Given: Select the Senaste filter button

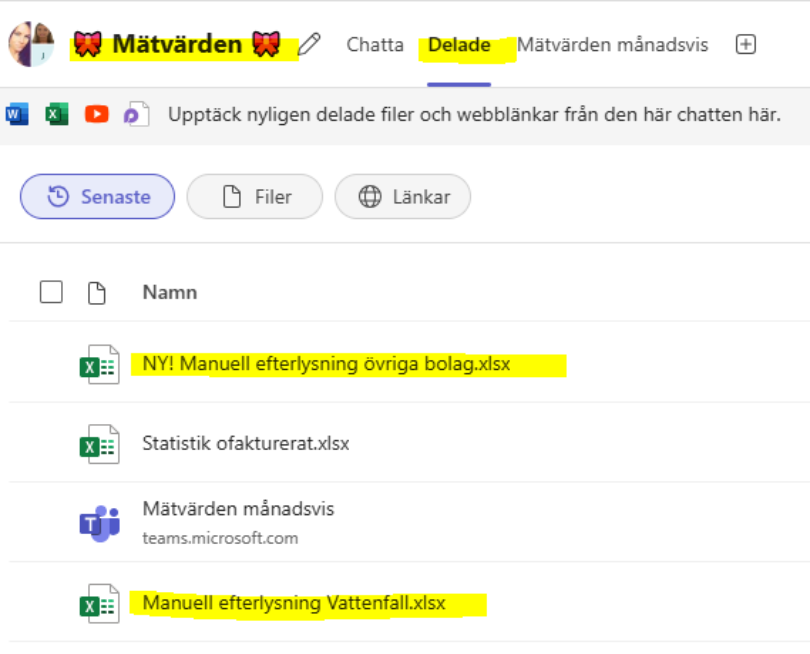Looking at the screenshot, I should [98, 197].
